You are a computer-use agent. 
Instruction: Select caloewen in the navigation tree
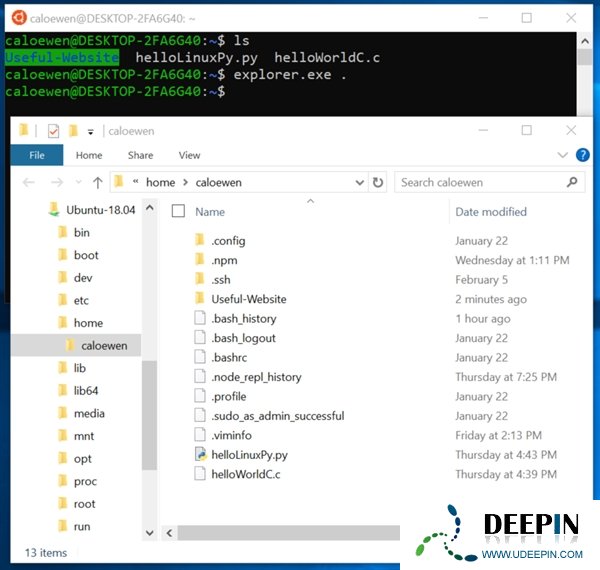point(104,345)
